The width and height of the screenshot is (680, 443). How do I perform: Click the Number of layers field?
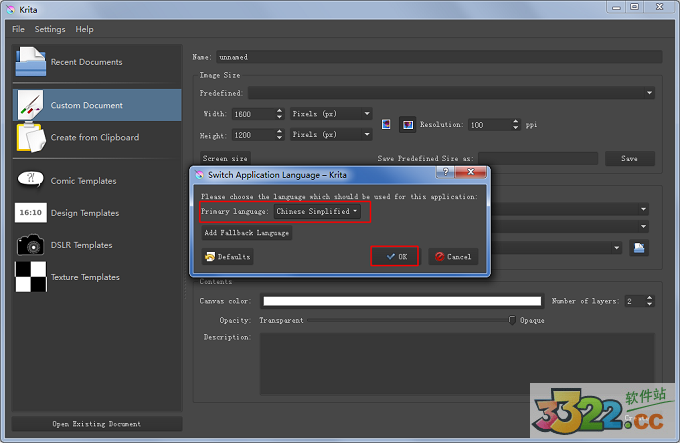tap(635, 301)
